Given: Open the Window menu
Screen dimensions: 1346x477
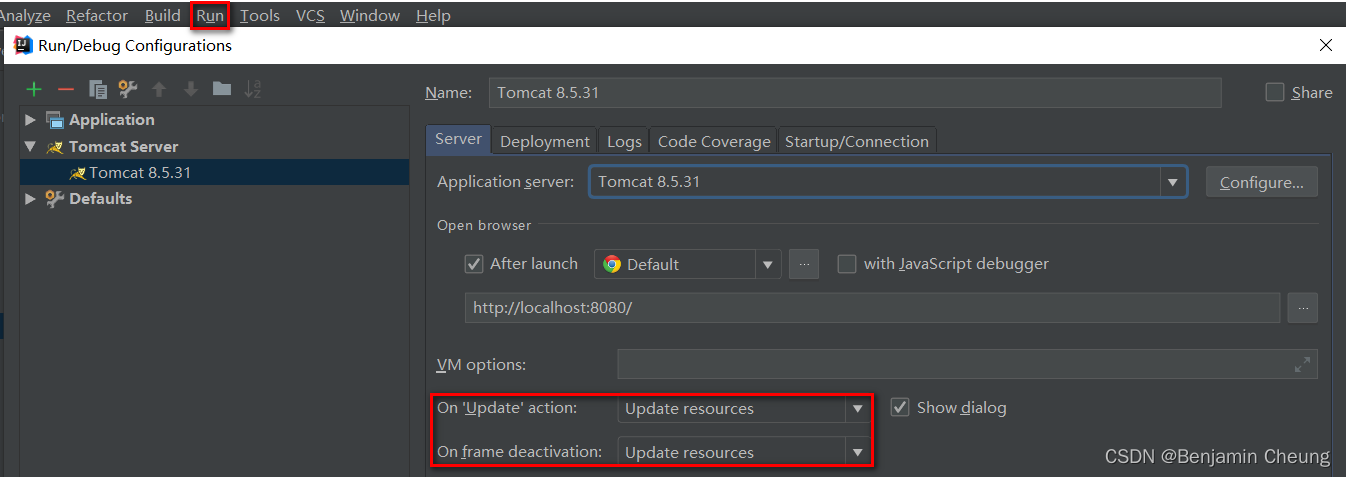Looking at the screenshot, I should pos(370,15).
